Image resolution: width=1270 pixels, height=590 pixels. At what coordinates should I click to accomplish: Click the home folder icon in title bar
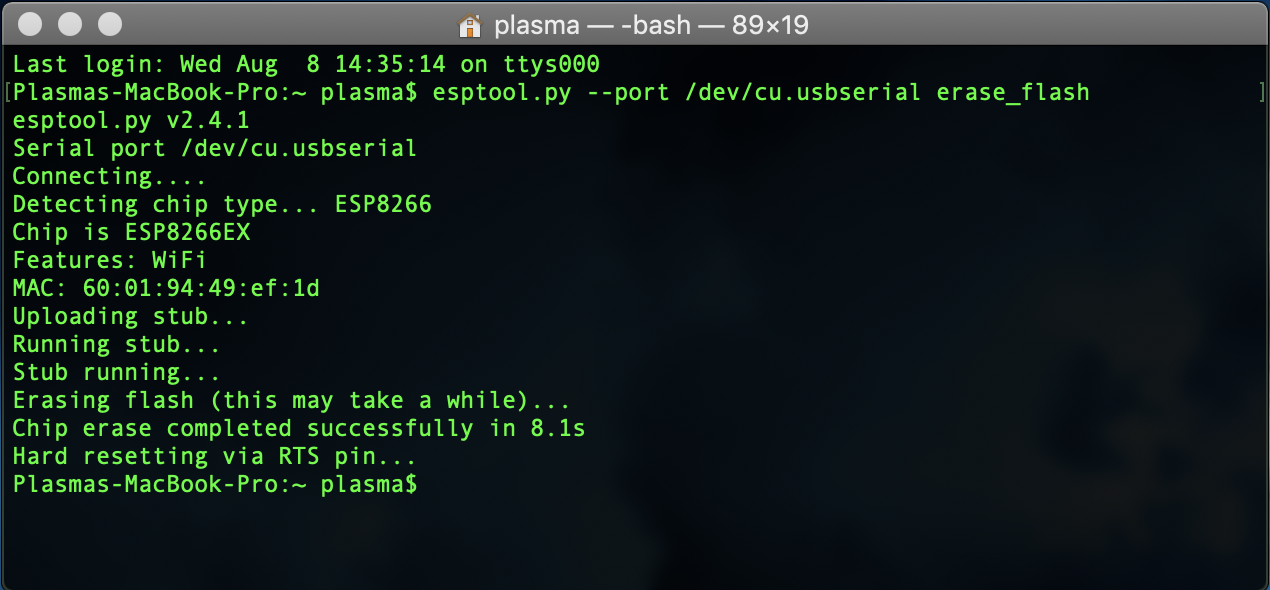(x=469, y=25)
